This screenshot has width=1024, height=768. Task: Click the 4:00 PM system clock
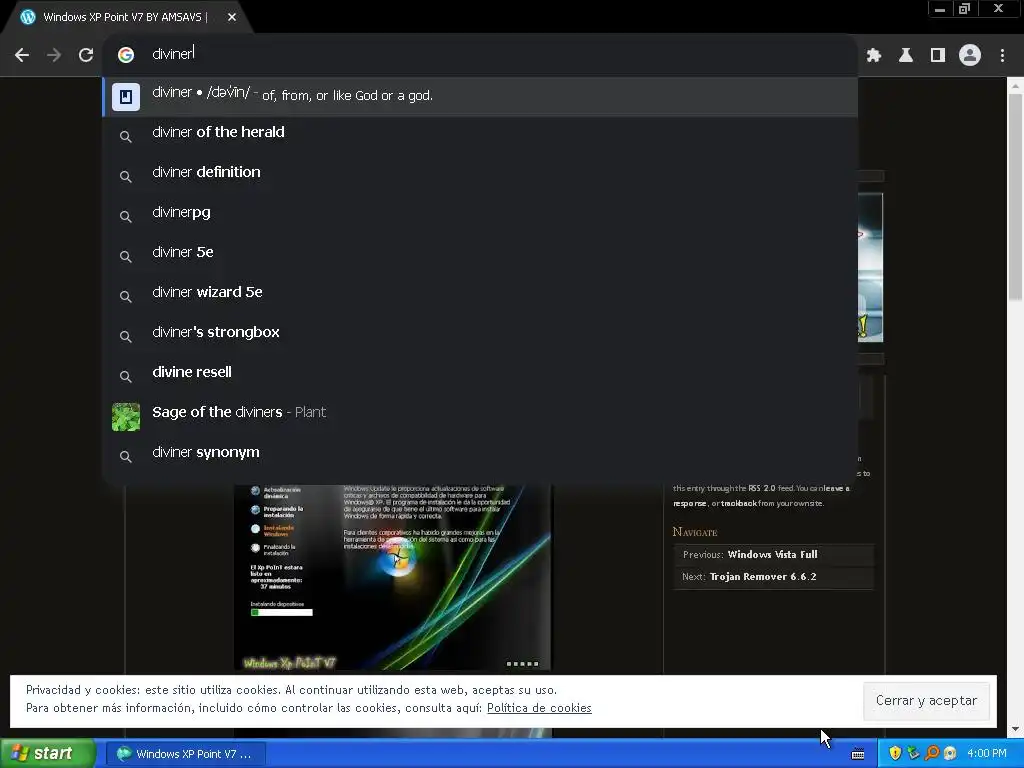(987, 754)
